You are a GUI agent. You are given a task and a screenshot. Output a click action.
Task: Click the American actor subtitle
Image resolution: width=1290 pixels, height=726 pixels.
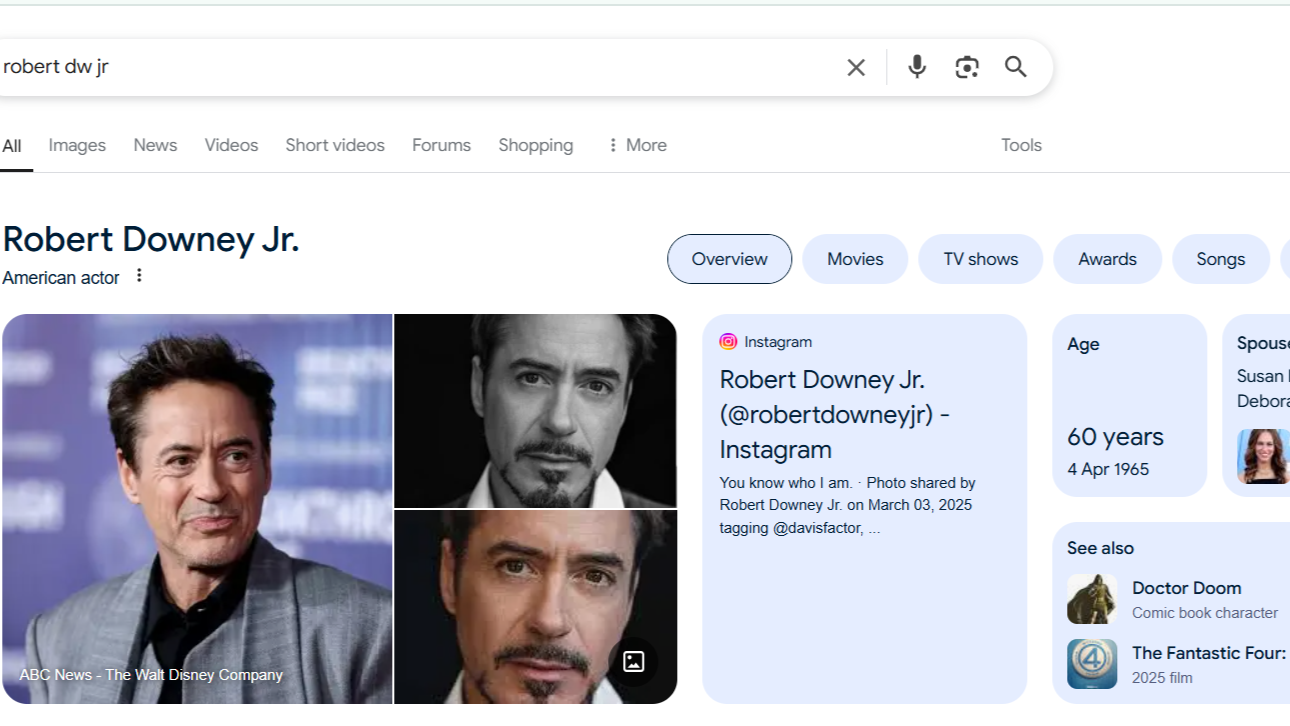61,278
